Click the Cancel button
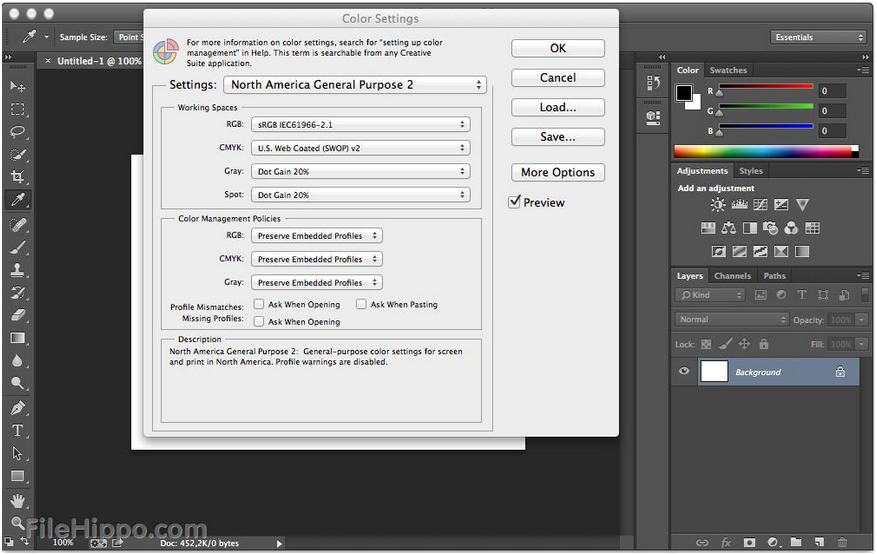Image resolution: width=877 pixels, height=554 pixels. tap(558, 78)
